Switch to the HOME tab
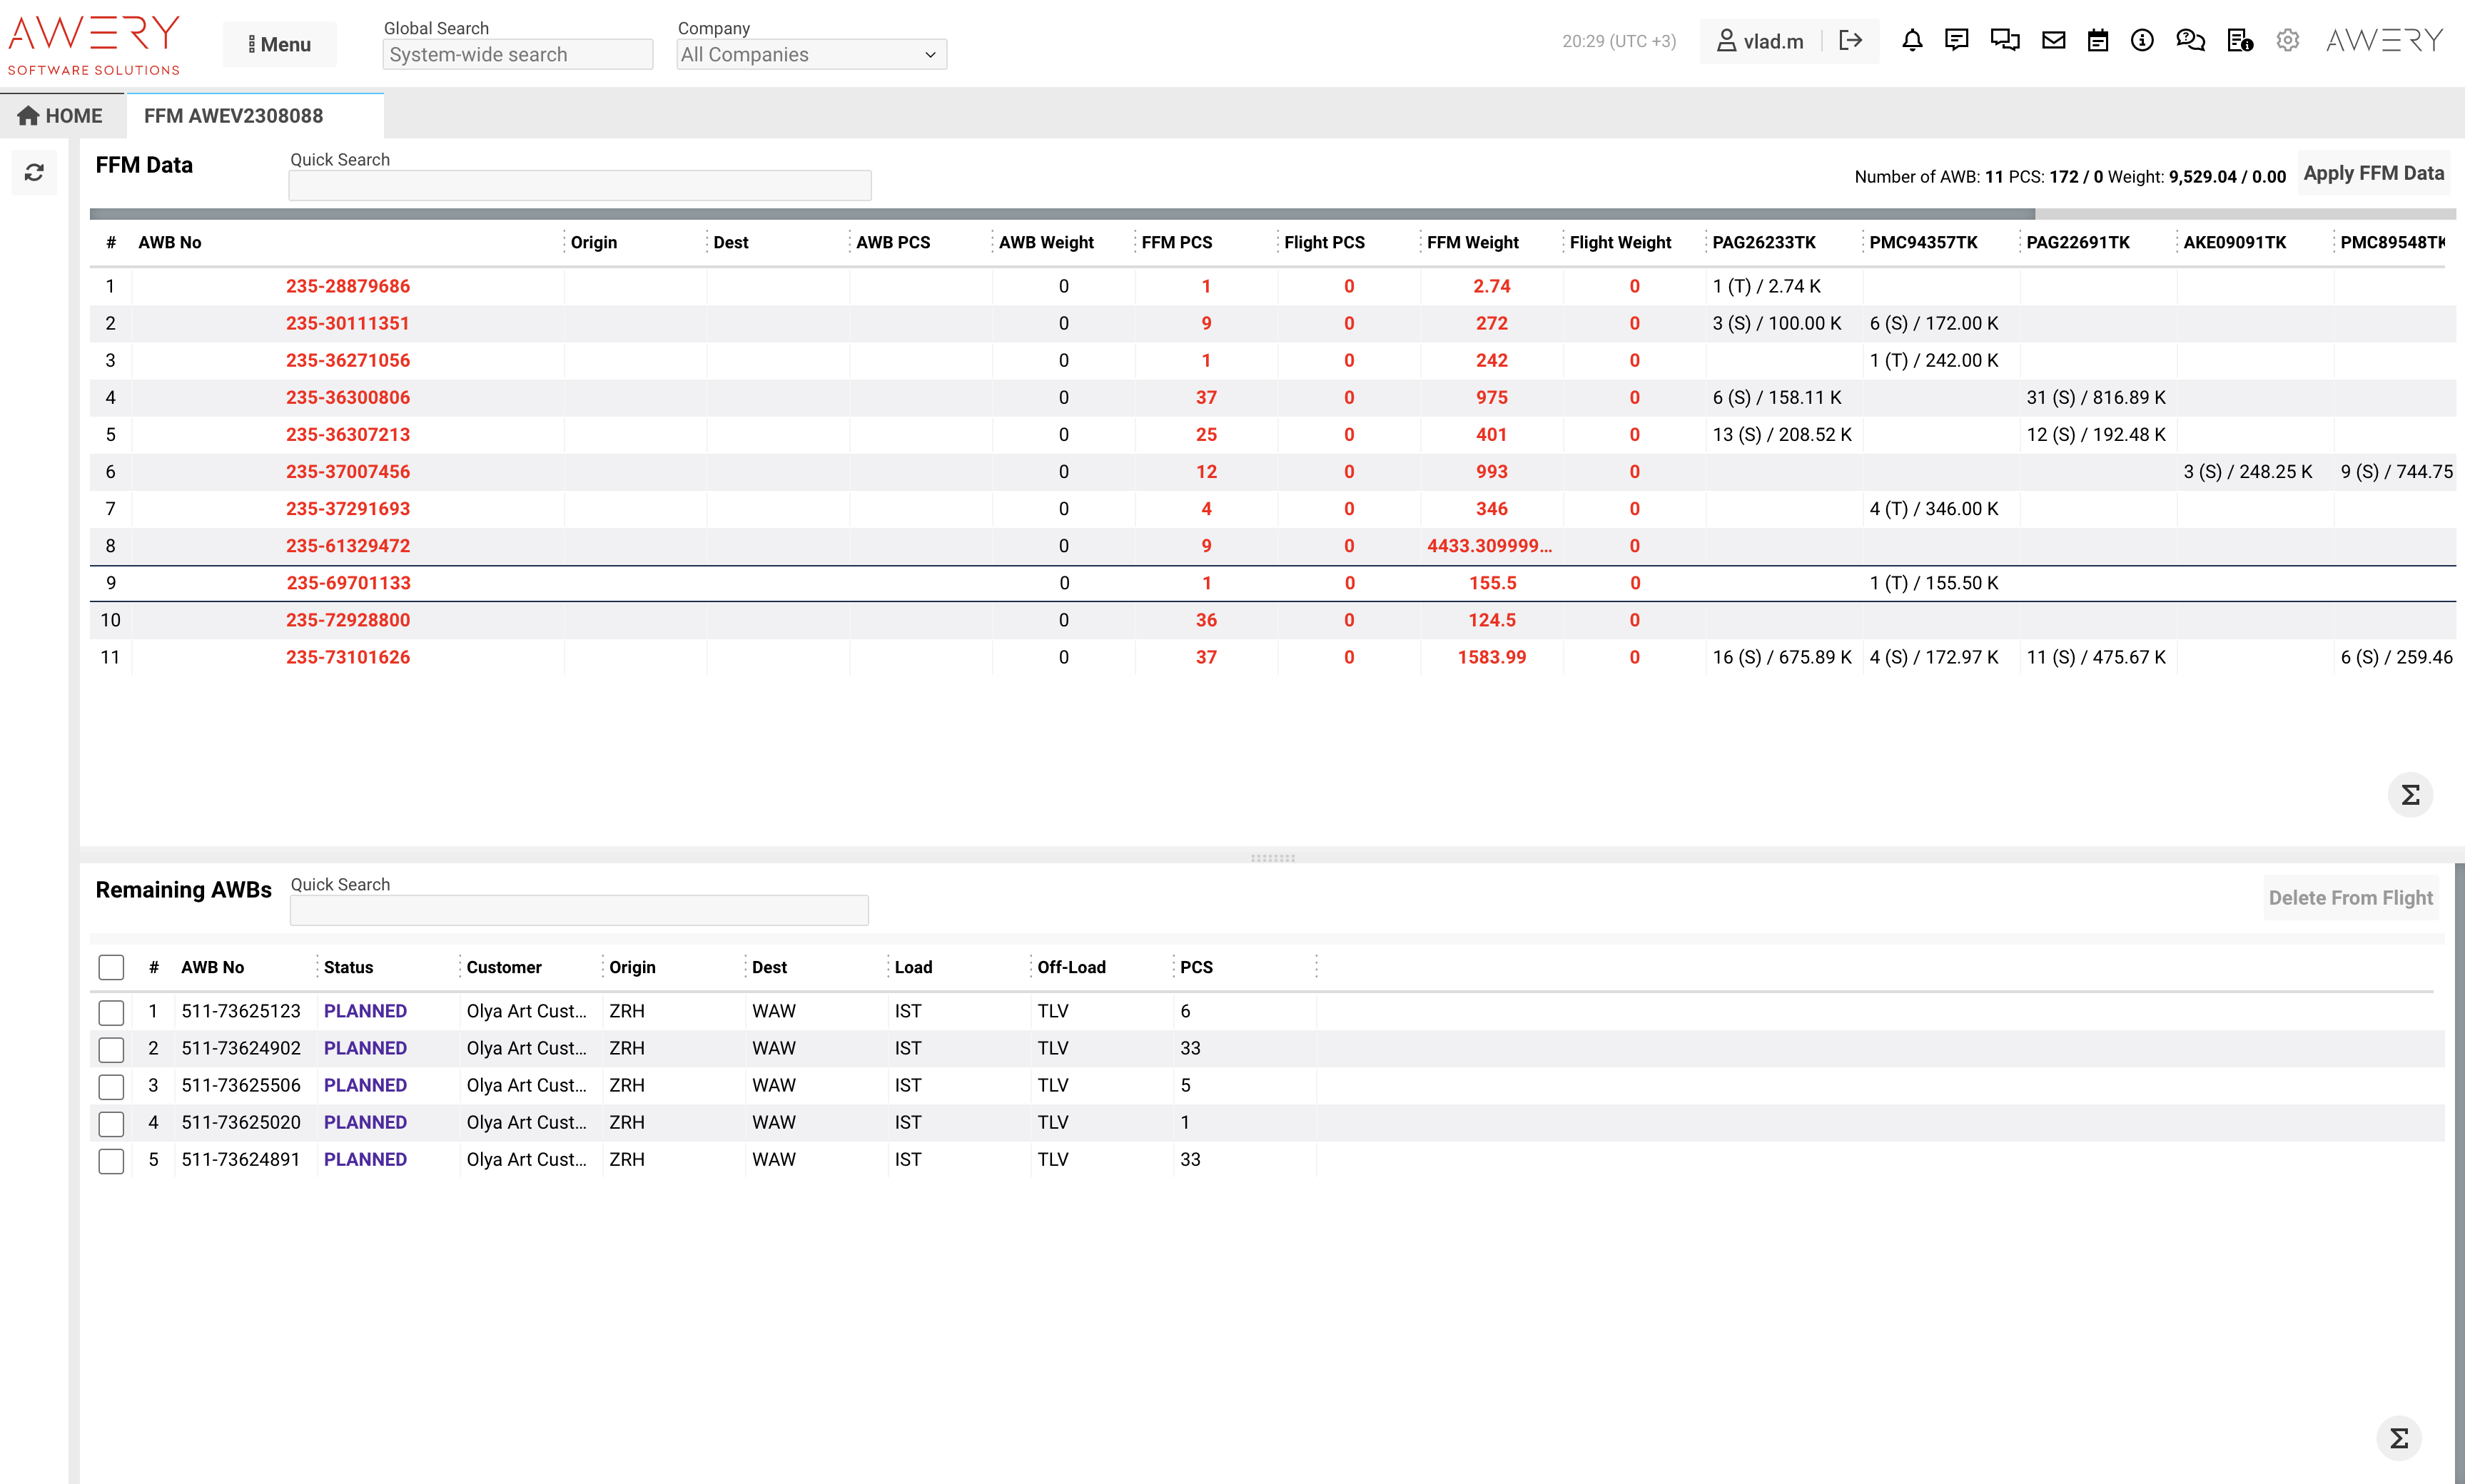 (x=61, y=116)
